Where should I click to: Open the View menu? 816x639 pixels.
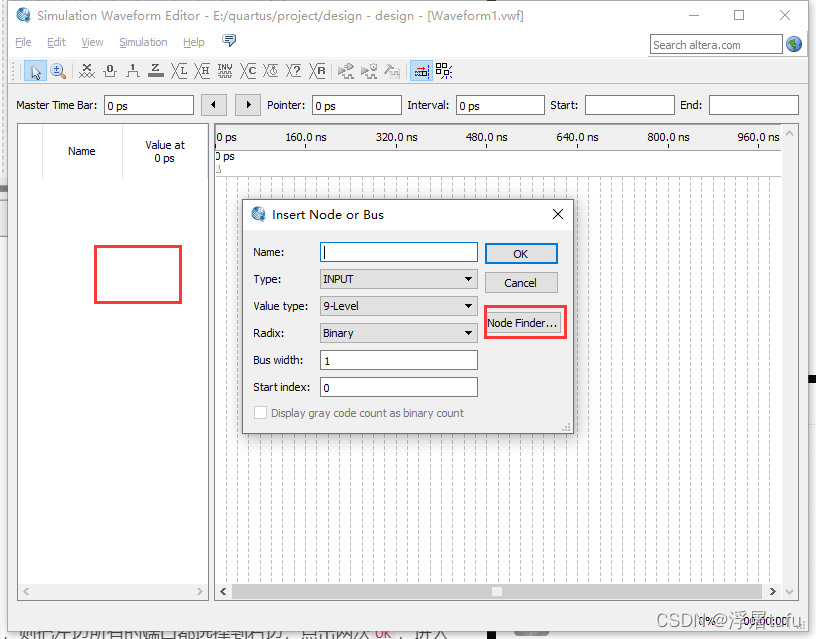point(92,42)
